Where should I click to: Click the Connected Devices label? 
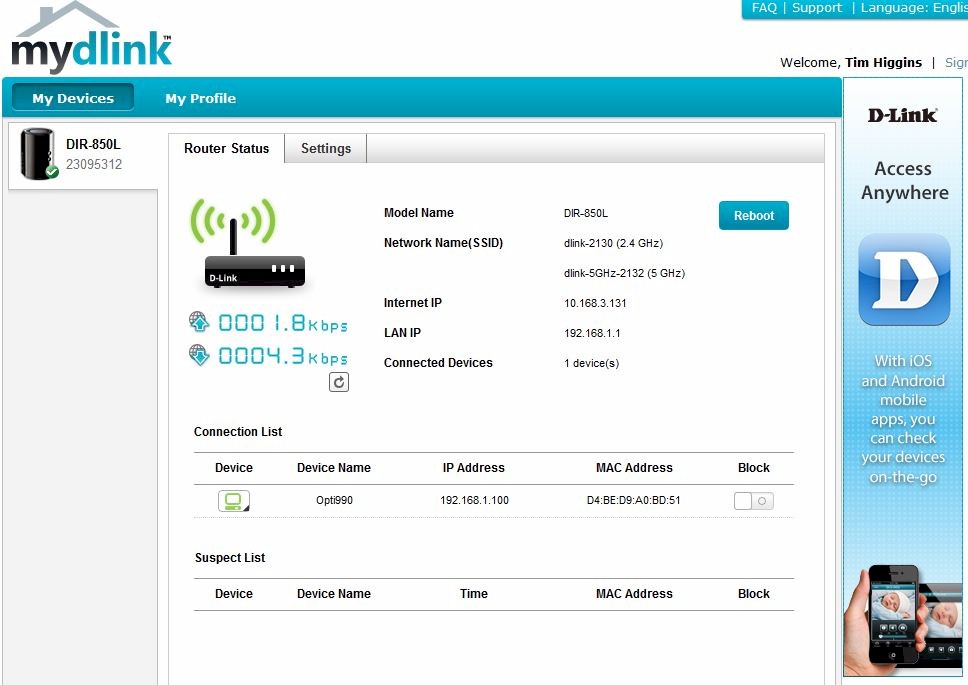[x=438, y=363]
